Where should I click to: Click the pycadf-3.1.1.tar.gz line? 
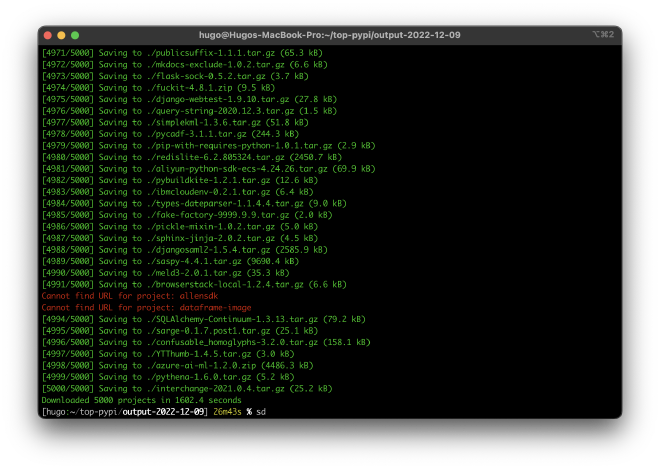point(170,134)
